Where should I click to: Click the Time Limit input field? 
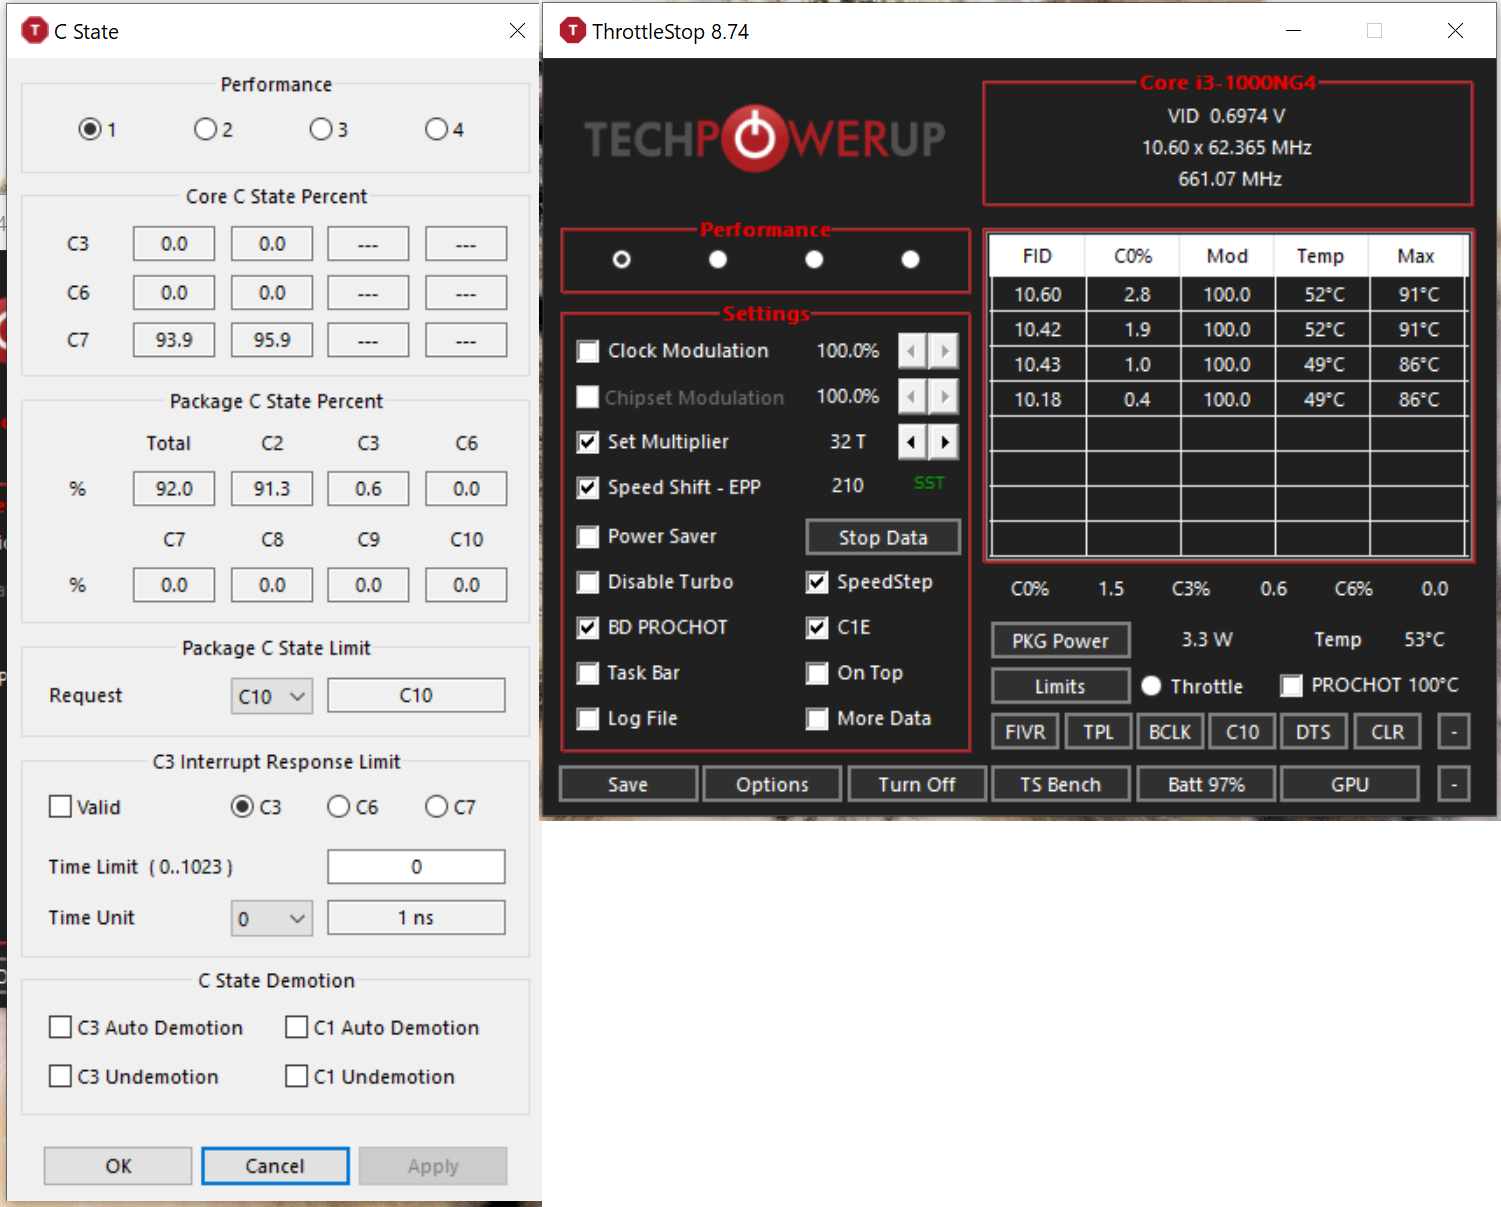click(416, 867)
